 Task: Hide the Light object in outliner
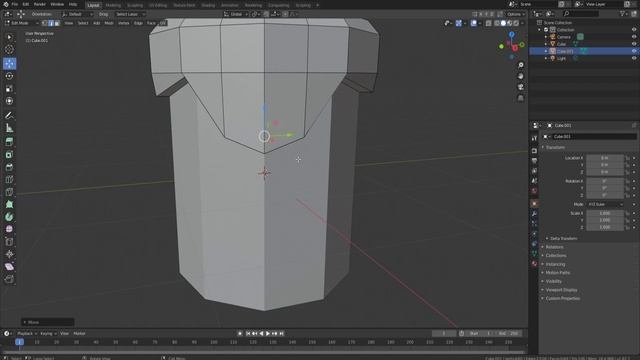[x=634, y=58]
